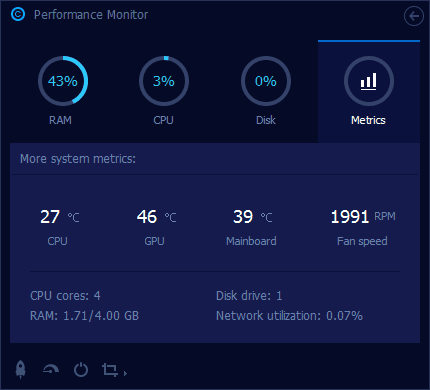Click the GPU 46 °C temperature reading
Image resolution: width=430 pixels, height=390 pixels.
(156, 217)
